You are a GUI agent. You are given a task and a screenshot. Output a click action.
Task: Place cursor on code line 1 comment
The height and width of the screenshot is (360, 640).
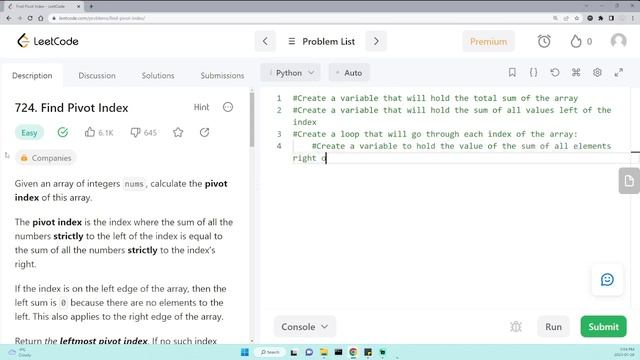[x=435, y=98]
